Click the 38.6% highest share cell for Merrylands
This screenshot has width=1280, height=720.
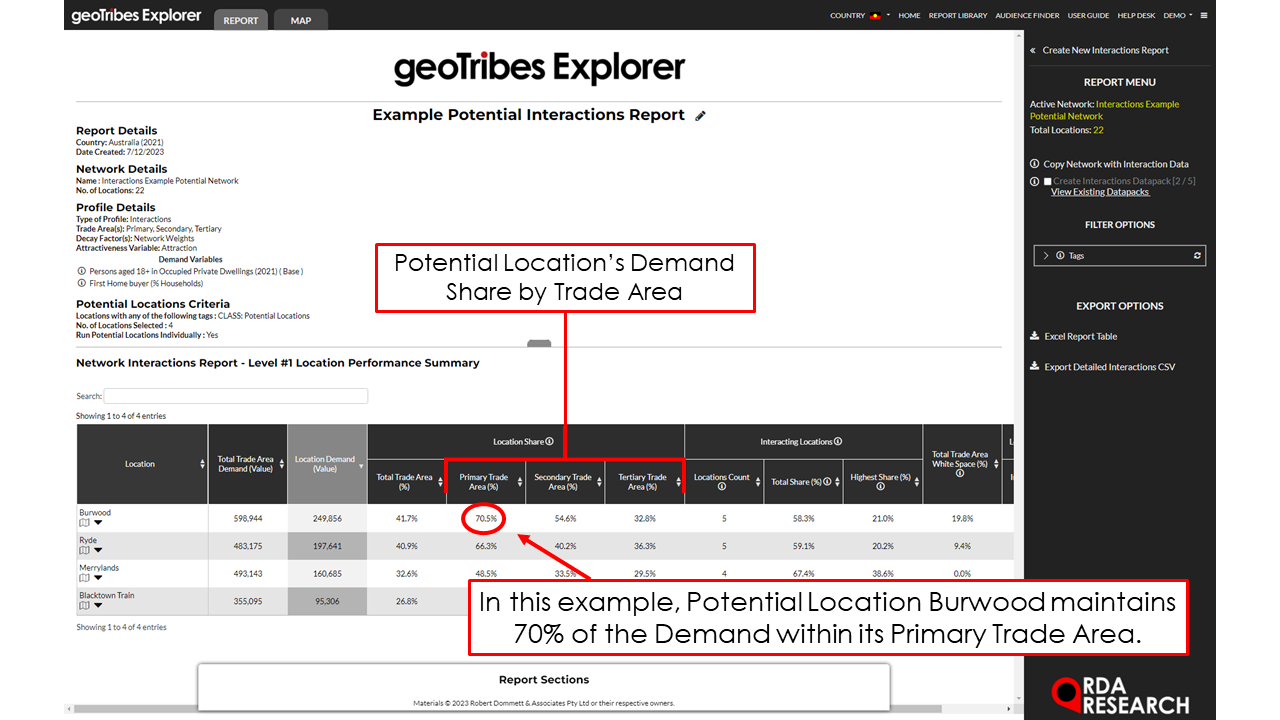pos(883,573)
